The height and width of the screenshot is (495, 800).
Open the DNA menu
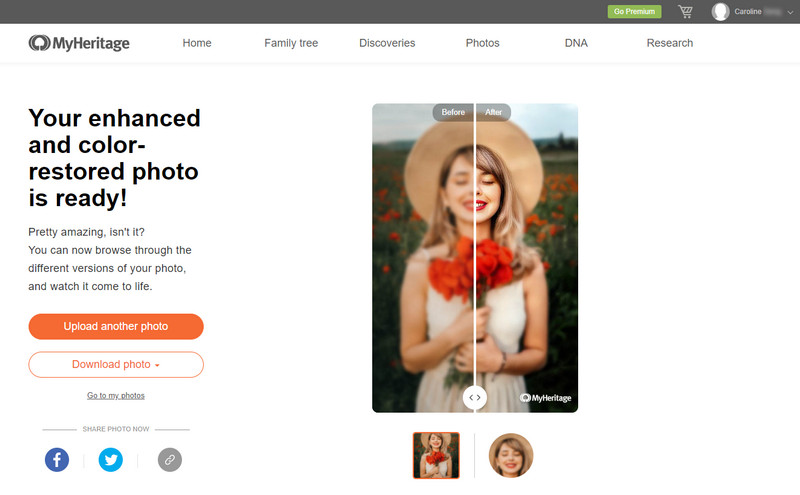576,43
